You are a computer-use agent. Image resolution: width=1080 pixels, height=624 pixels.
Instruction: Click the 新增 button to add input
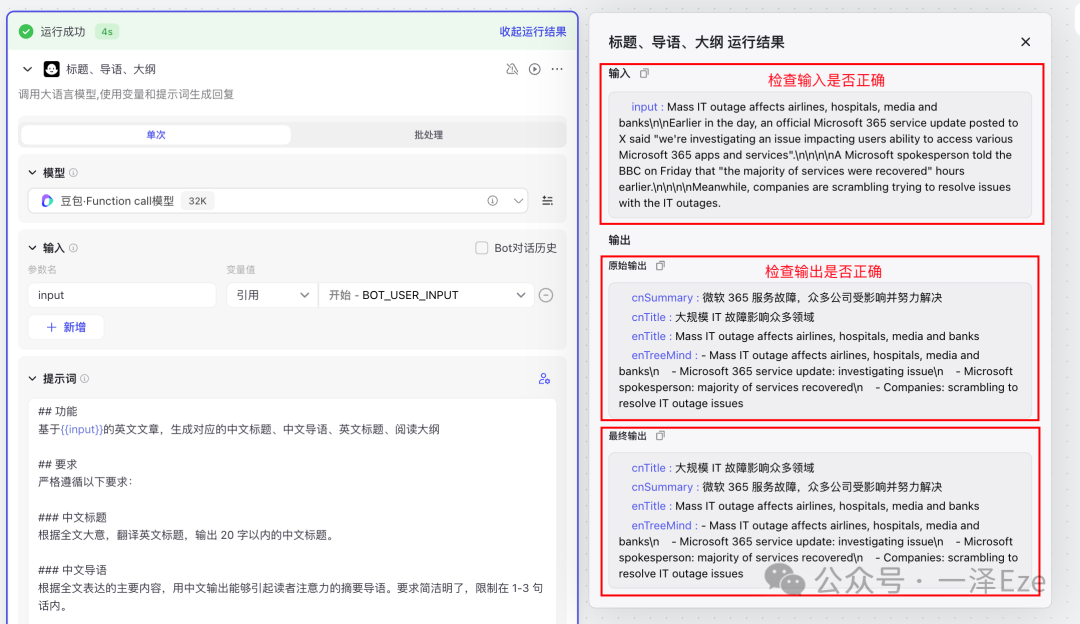pyautogui.click(x=66, y=327)
